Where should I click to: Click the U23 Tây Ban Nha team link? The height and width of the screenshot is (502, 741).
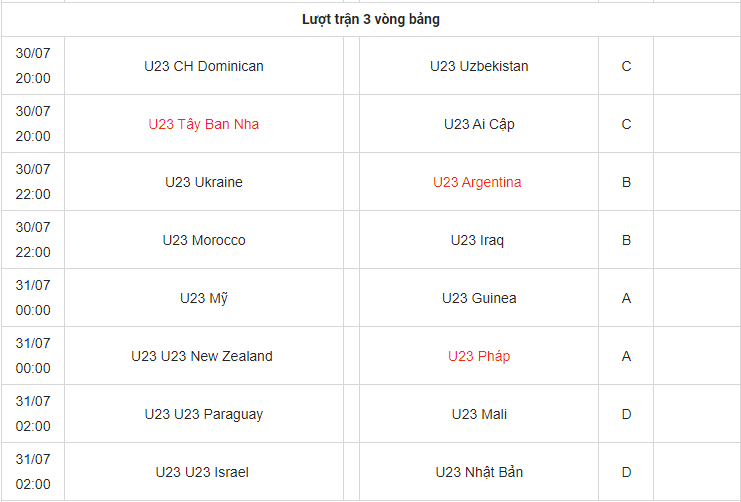click(204, 124)
